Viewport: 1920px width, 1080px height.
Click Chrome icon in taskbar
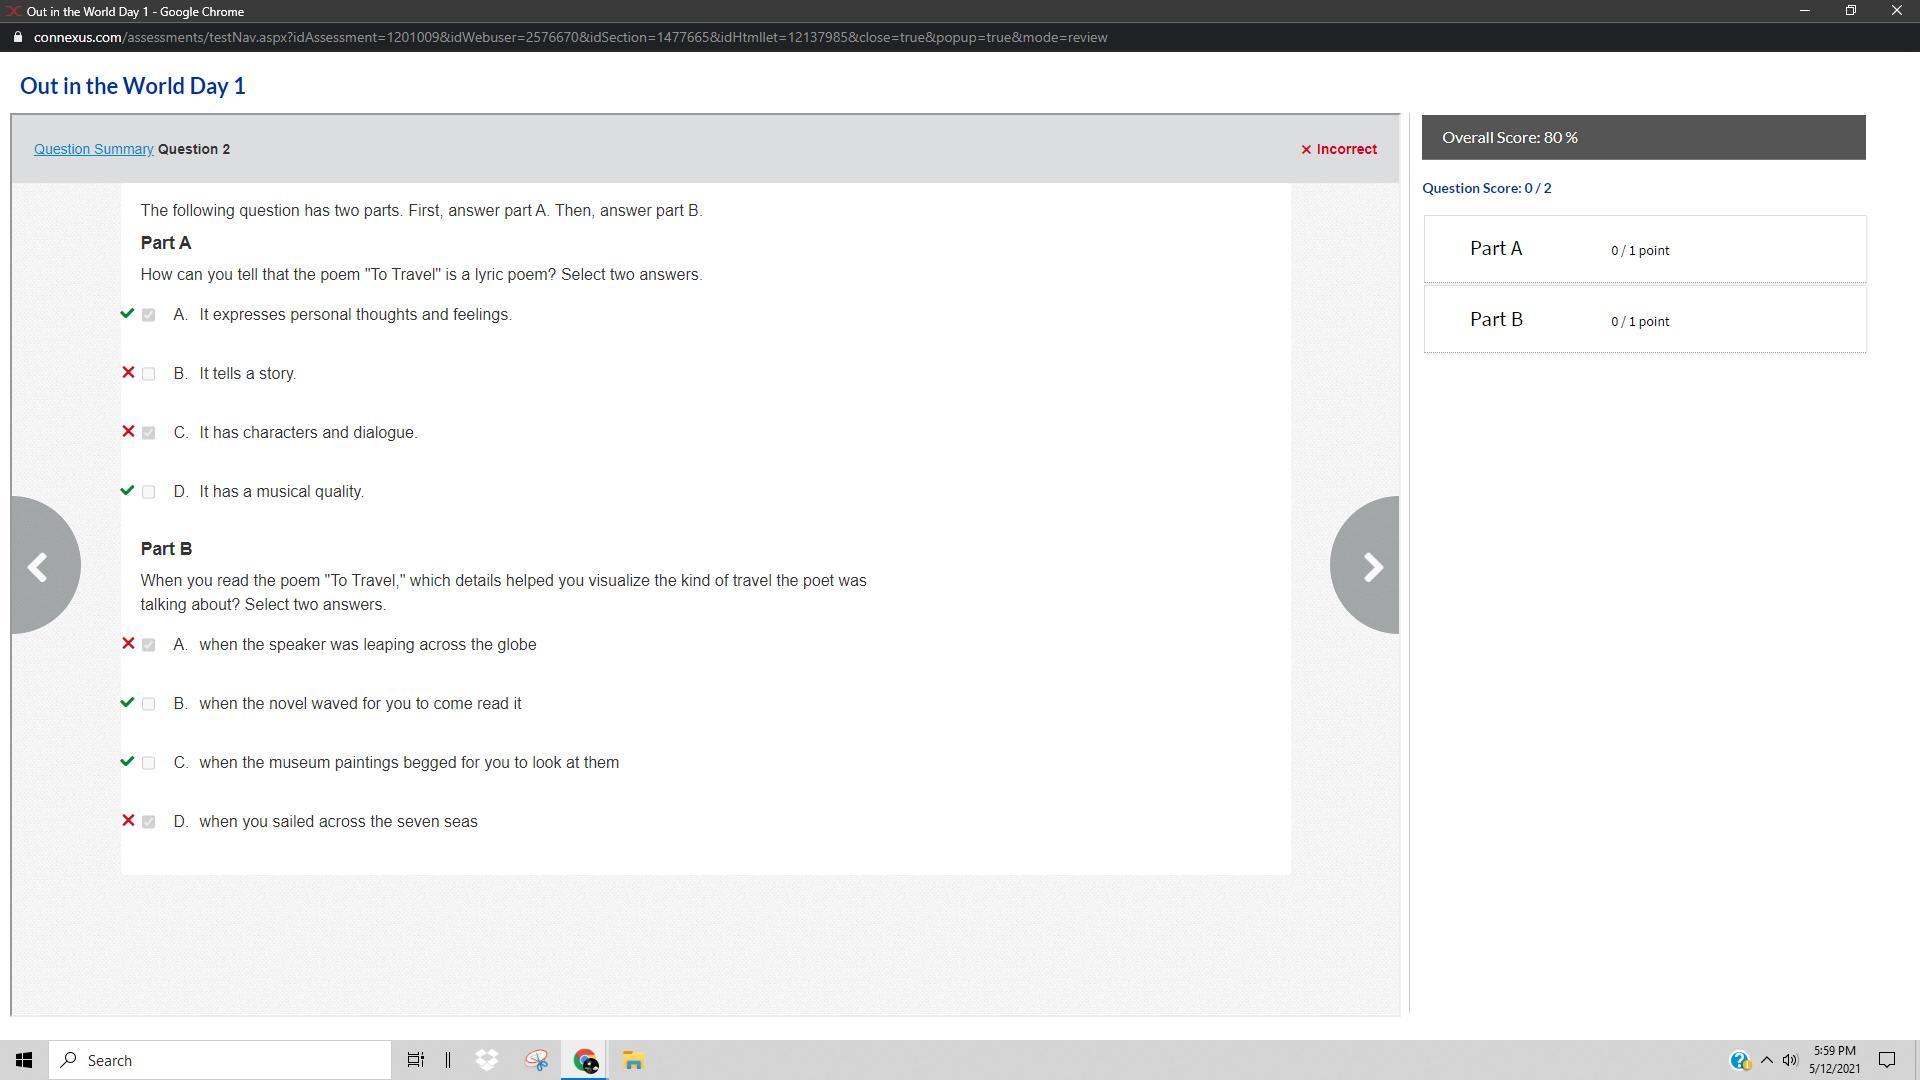[585, 1060]
